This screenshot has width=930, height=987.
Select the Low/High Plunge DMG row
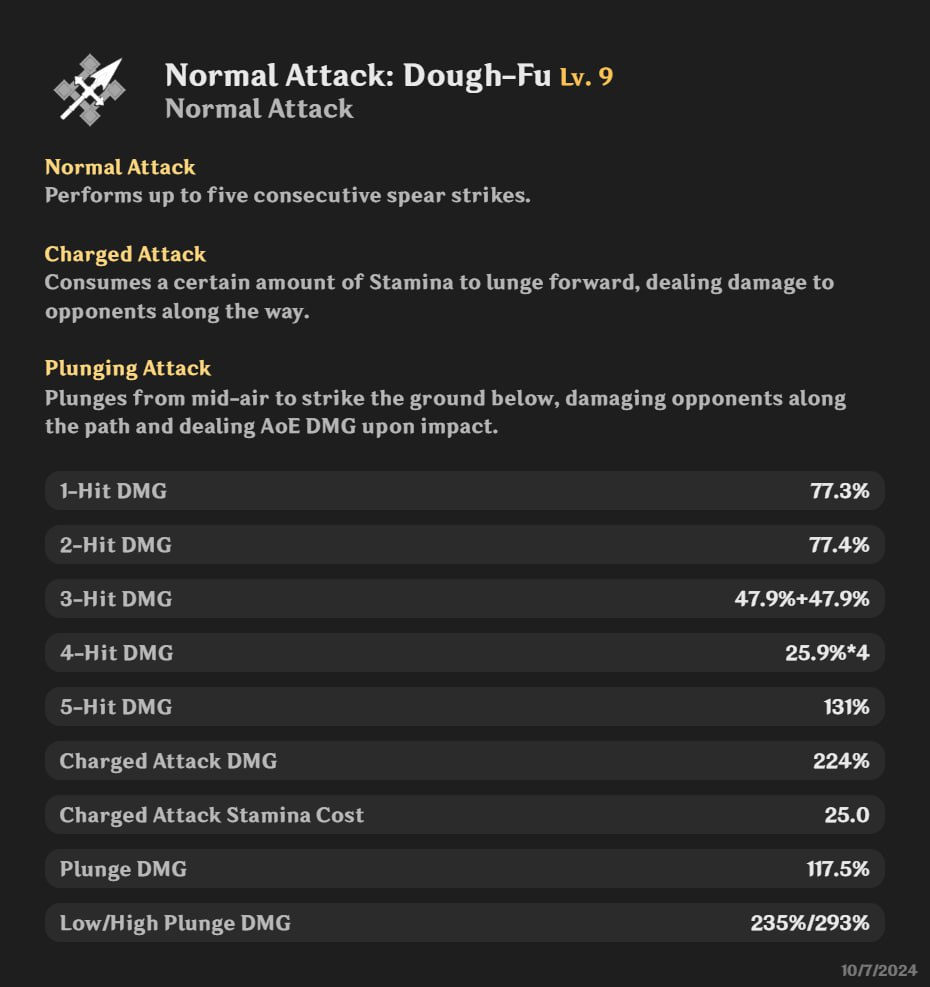(x=464, y=923)
